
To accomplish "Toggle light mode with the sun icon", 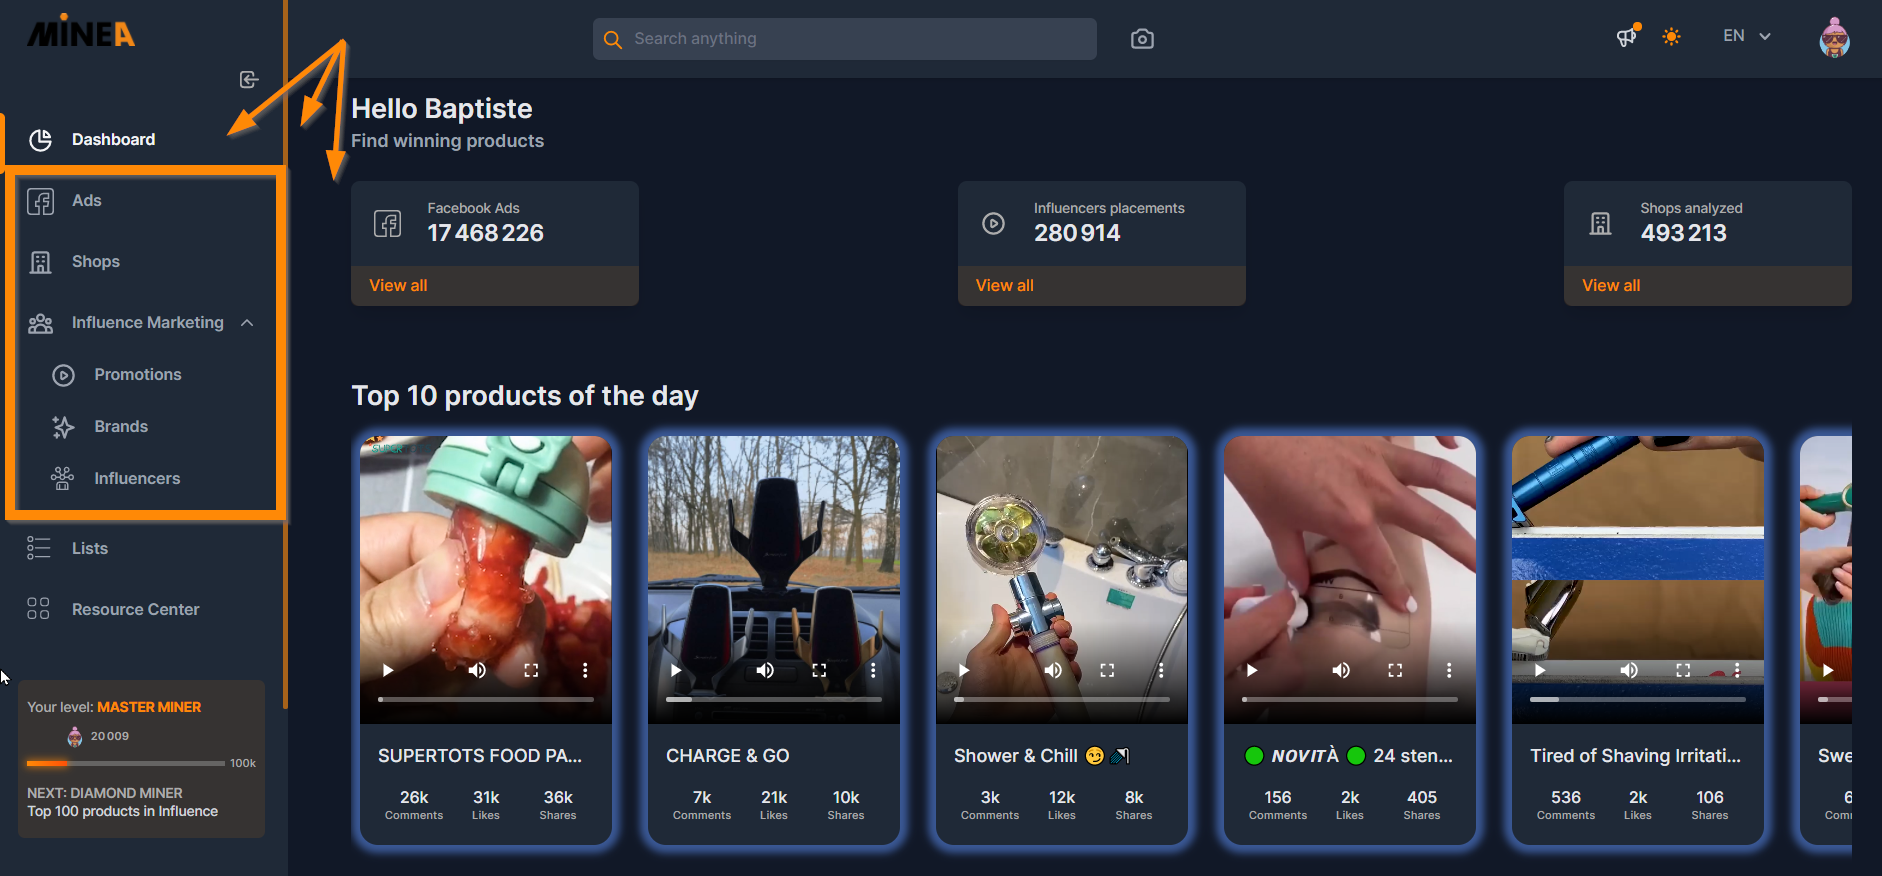I will (1671, 37).
